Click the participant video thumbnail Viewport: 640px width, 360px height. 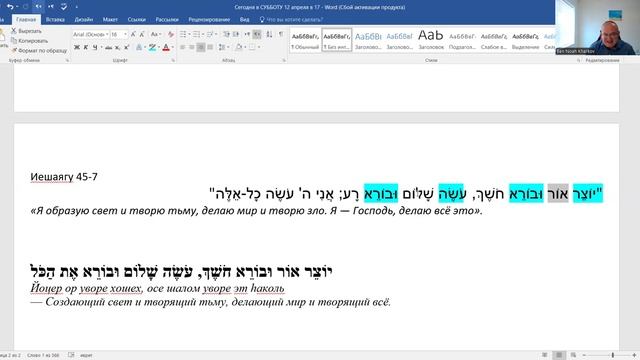[598, 27]
